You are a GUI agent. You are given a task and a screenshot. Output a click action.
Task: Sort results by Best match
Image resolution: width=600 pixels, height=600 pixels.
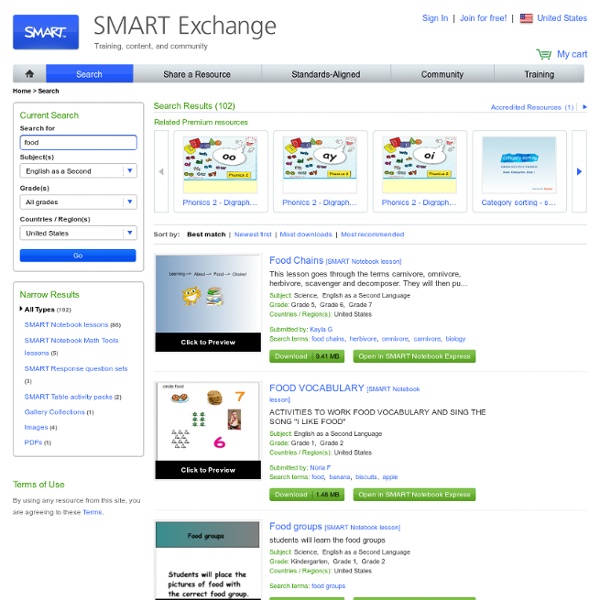[x=206, y=234]
